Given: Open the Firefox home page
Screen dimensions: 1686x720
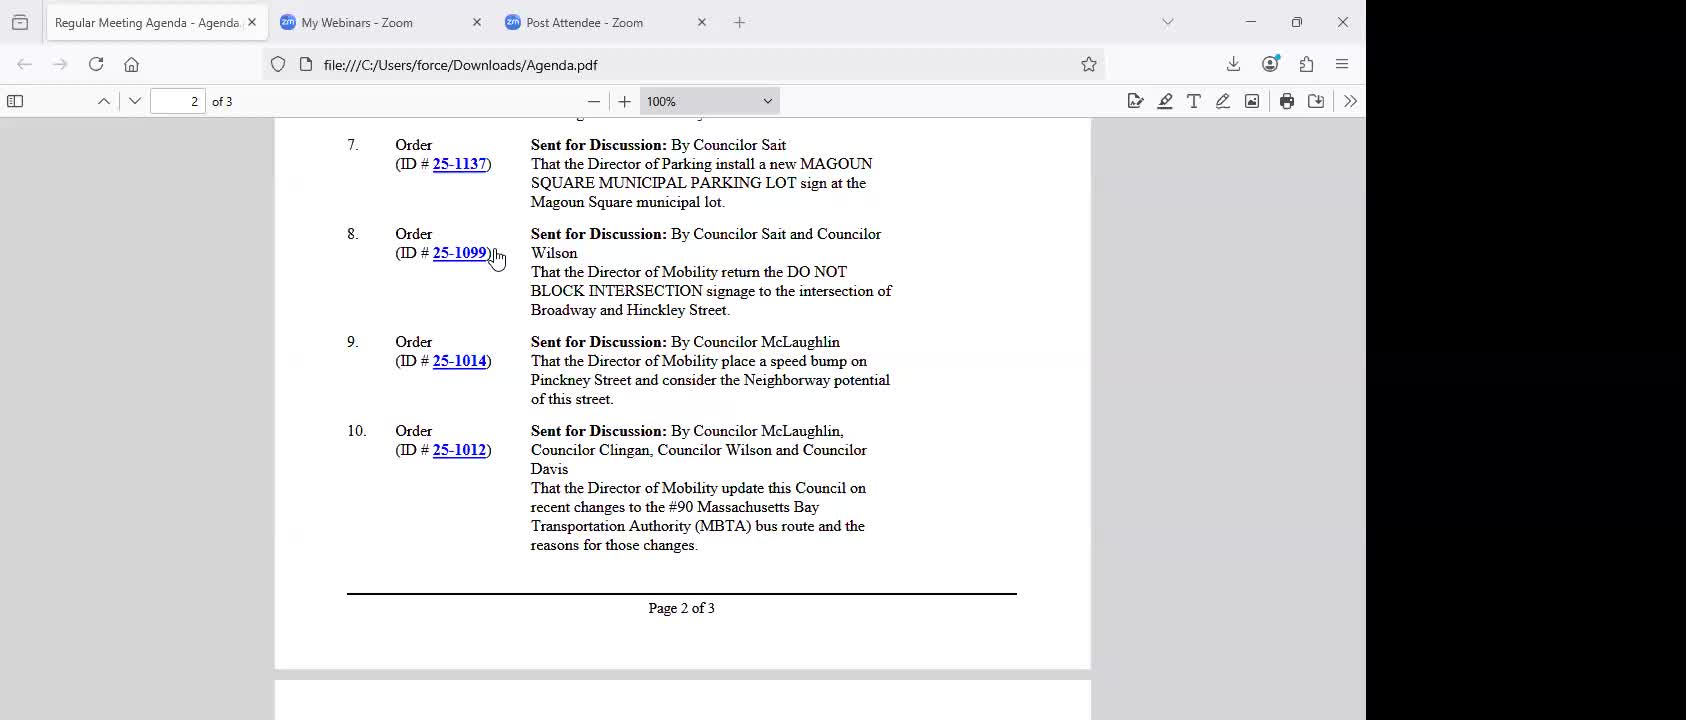Looking at the screenshot, I should tap(131, 64).
